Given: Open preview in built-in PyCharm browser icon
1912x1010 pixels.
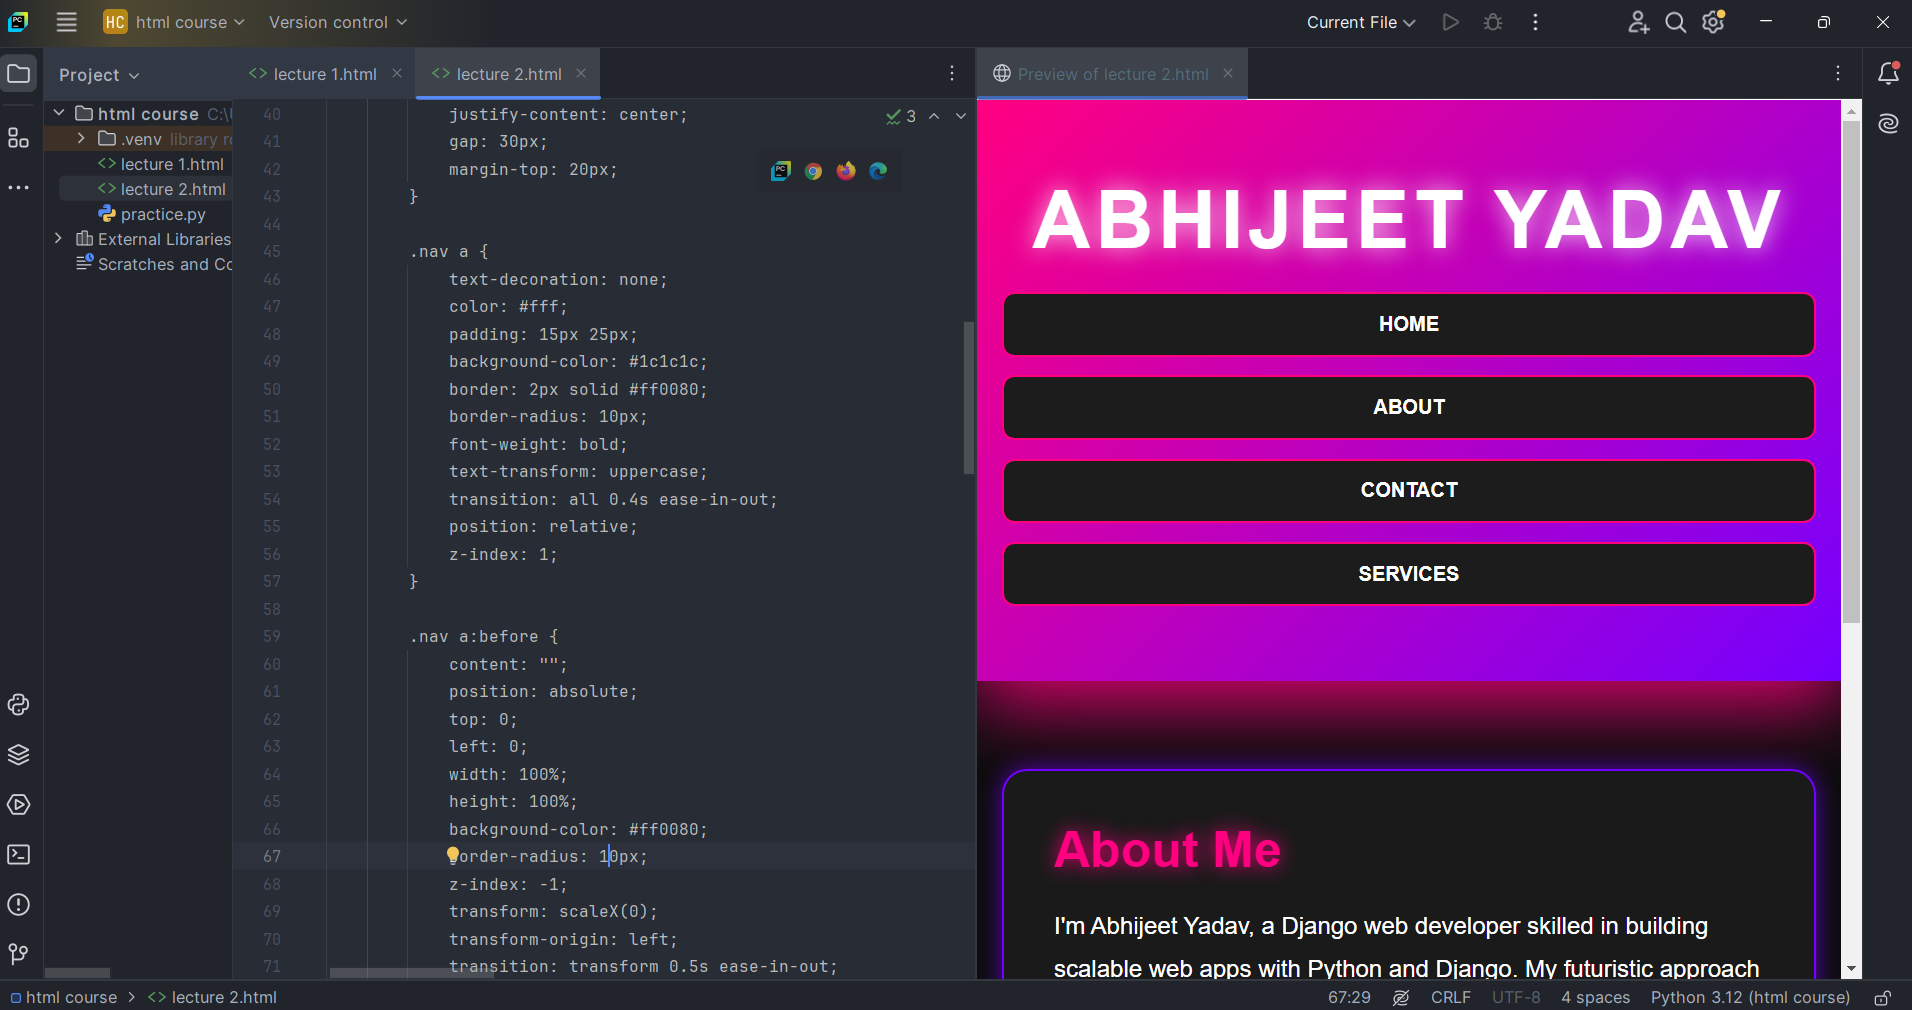Looking at the screenshot, I should [x=781, y=171].
